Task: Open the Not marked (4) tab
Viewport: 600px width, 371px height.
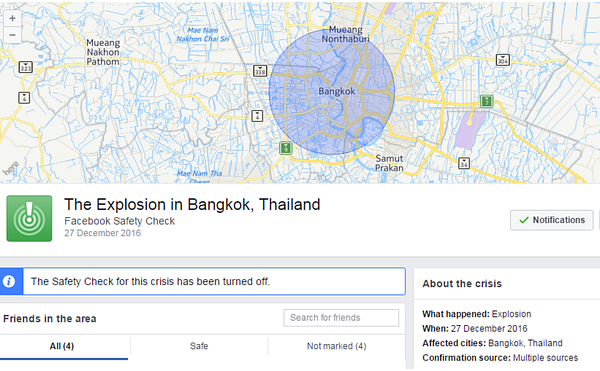Action: pyautogui.click(x=336, y=346)
